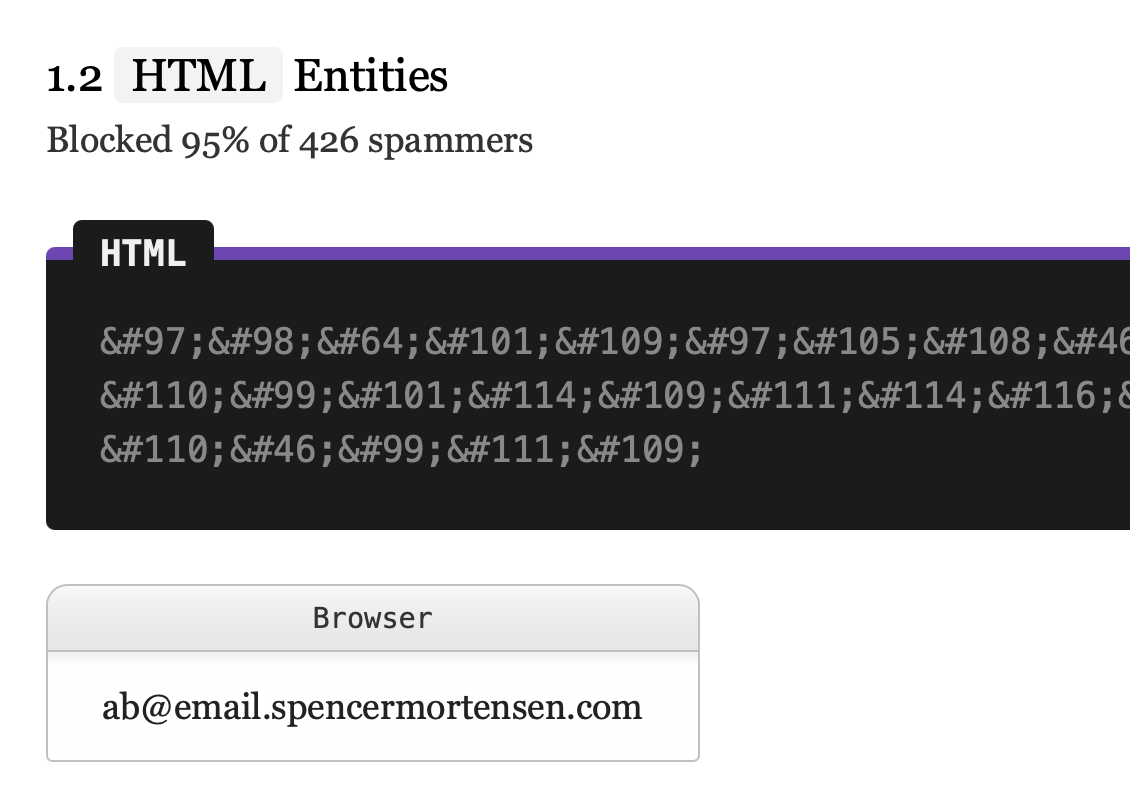Click the purple bar atop the code block
This screenshot has height=790, width=1130.
(670, 253)
